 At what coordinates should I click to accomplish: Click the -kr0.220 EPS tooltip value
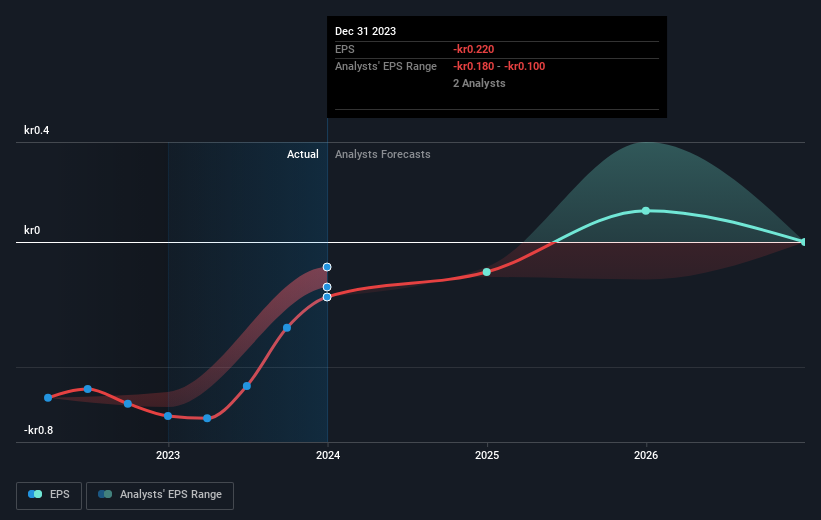[473, 49]
